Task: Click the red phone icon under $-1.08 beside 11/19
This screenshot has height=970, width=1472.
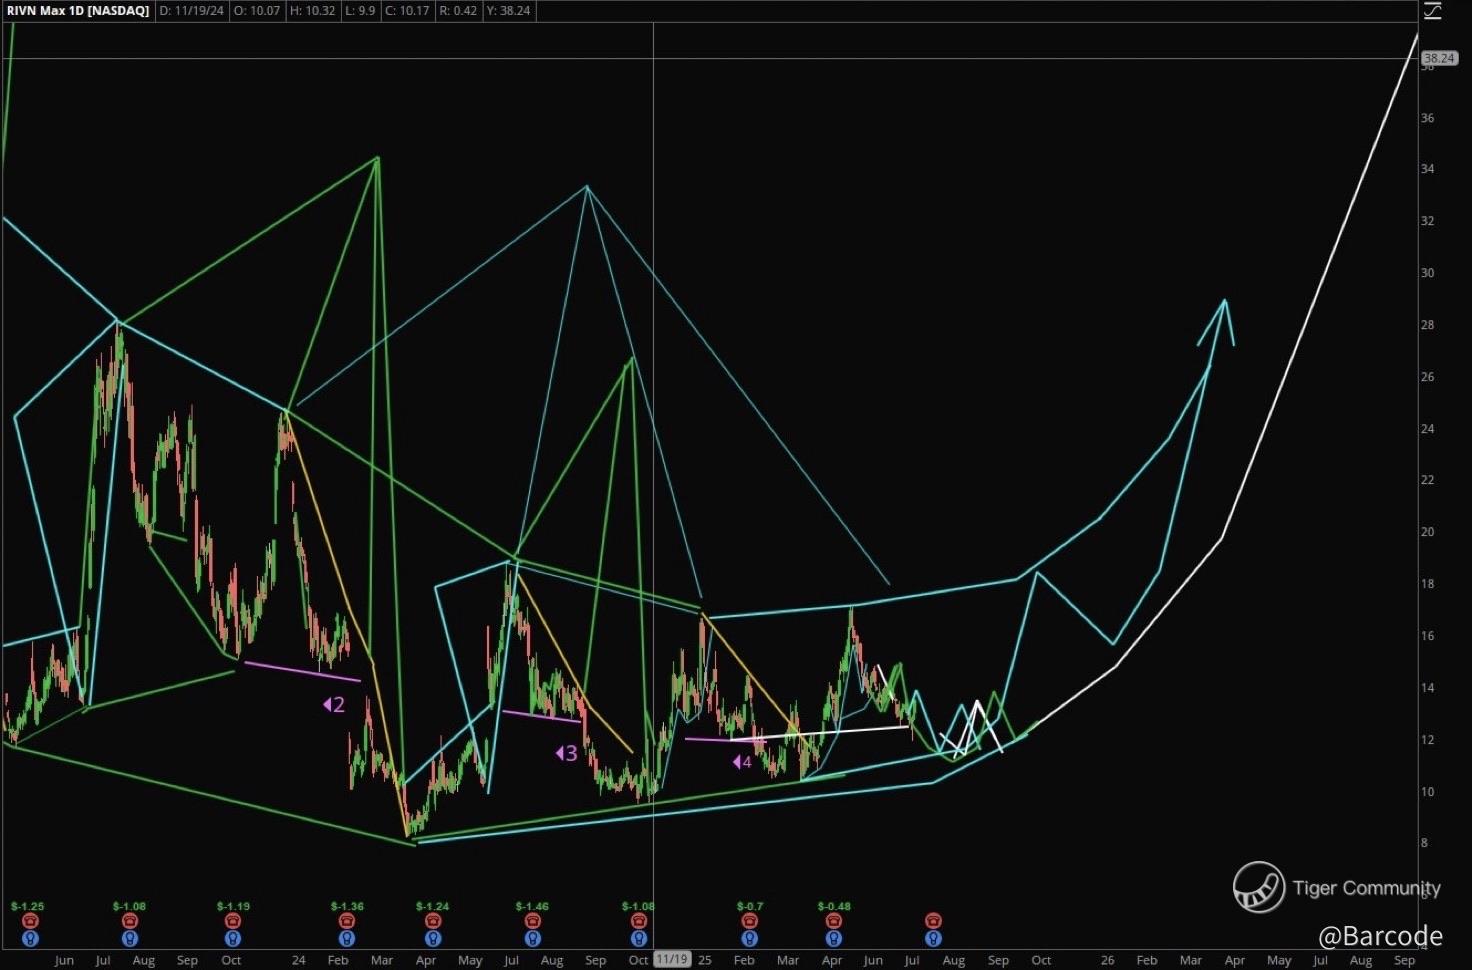Action: coord(639,921)
